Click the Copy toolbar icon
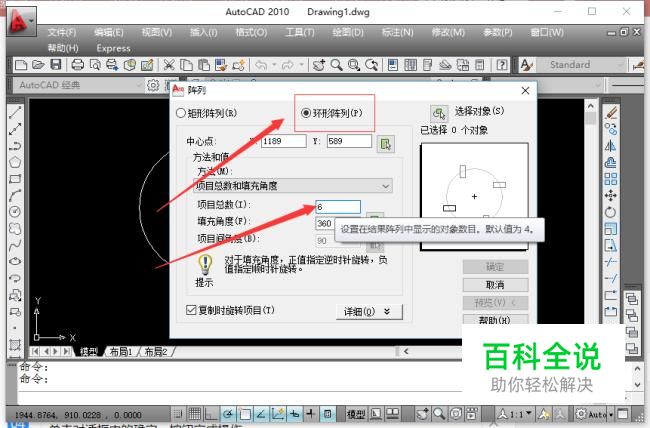The image size is (650, 428). coord(187,65)
